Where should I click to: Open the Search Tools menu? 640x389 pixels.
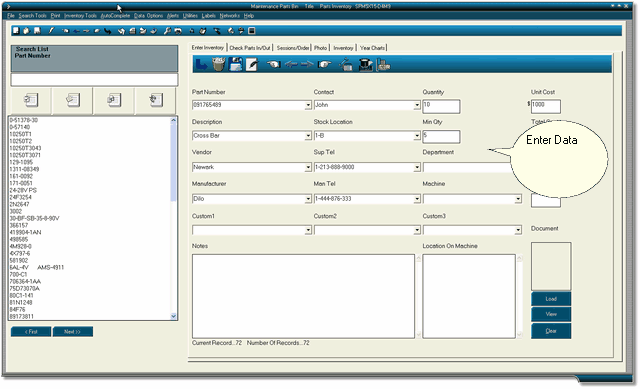tap(33, 16)
